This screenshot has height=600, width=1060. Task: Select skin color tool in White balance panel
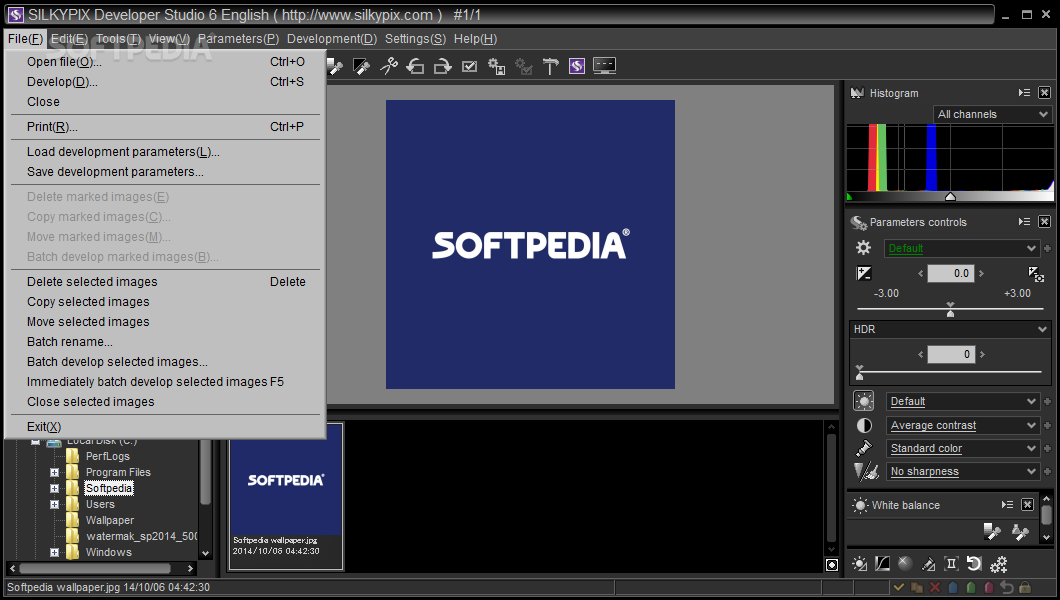click(1020, 532)
